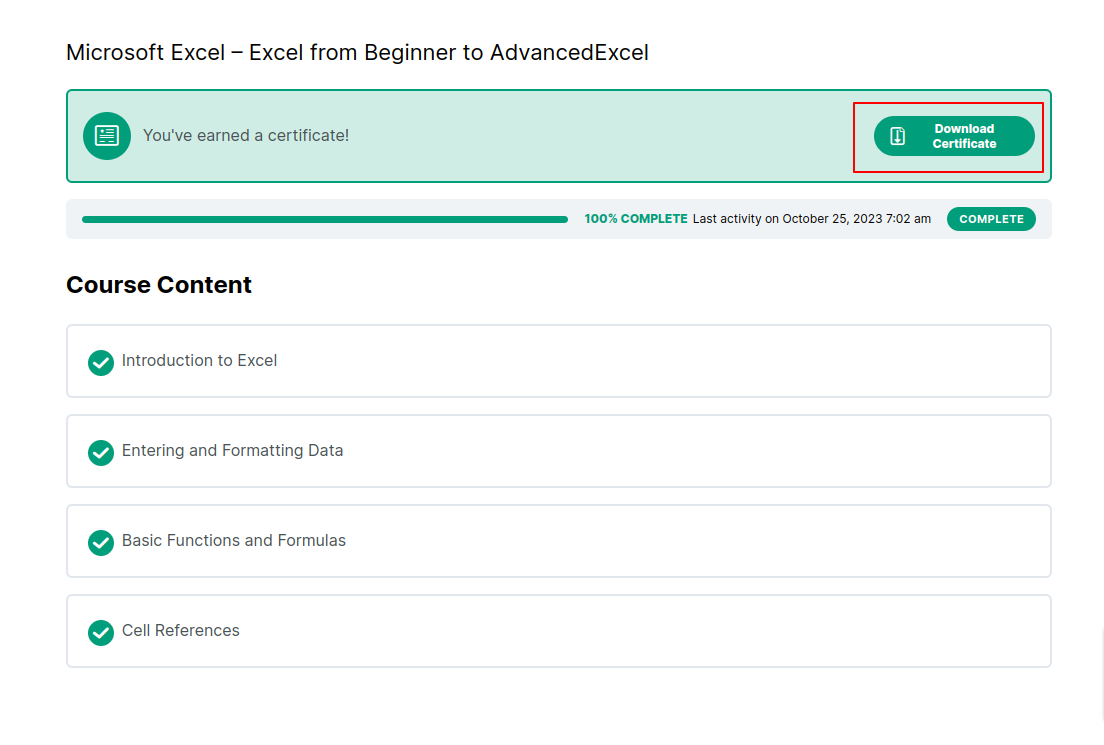Click the checkmark beside Entering and Formatting Data
Image resolution: width=1104 pixels, height=745 pixels.
[101, 452]
